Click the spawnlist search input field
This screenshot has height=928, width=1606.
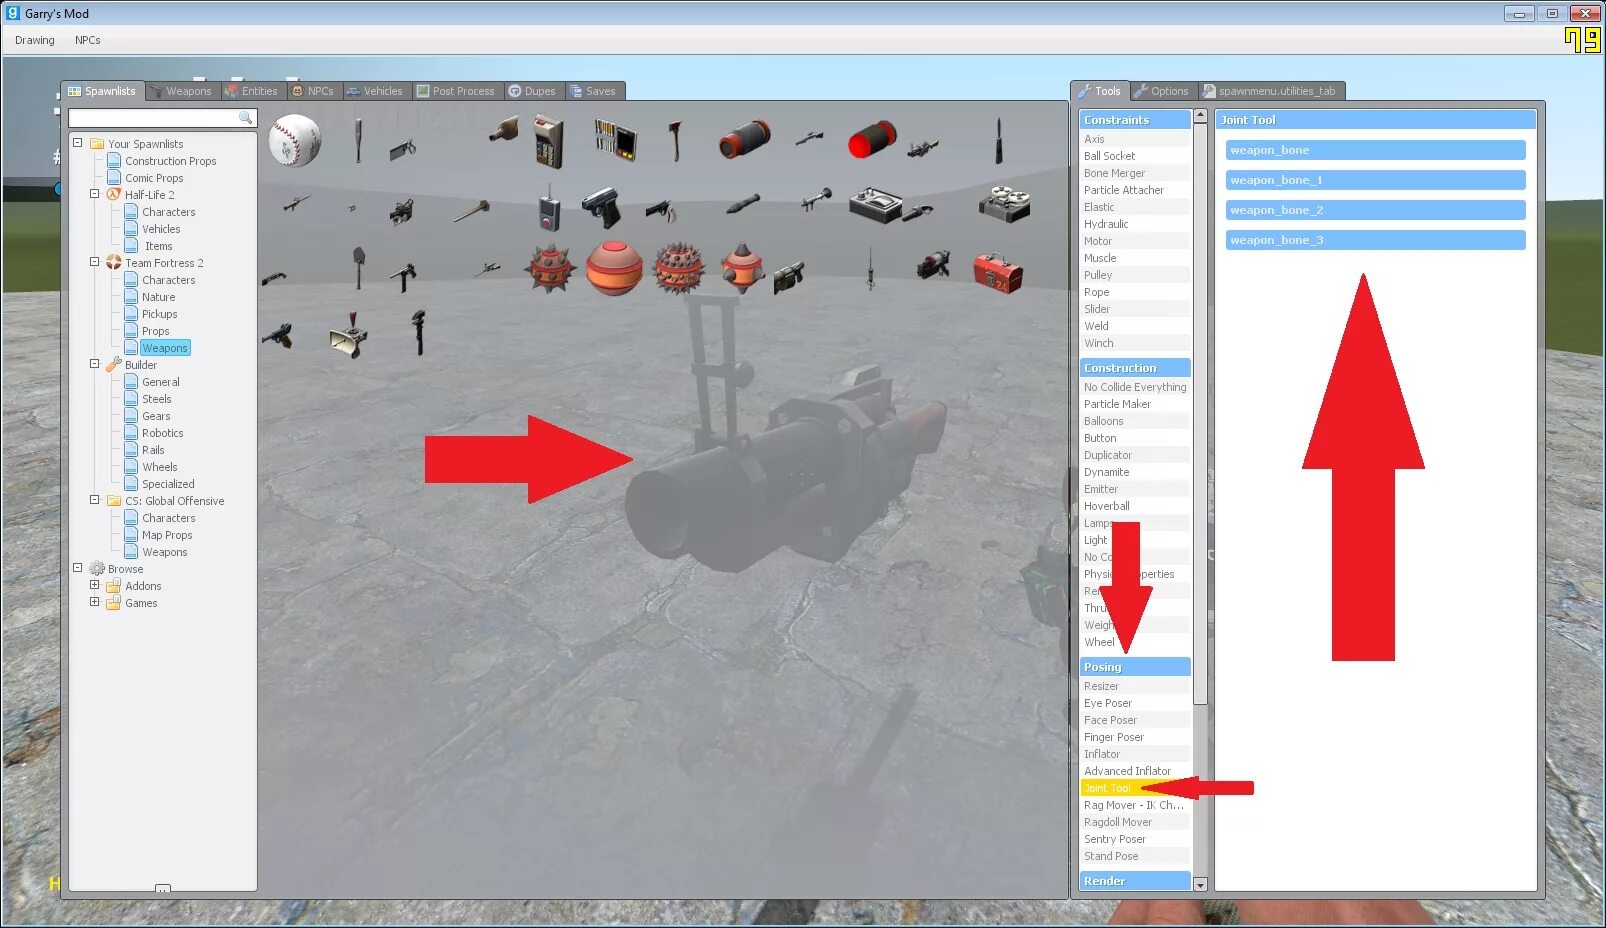(162, 118)
